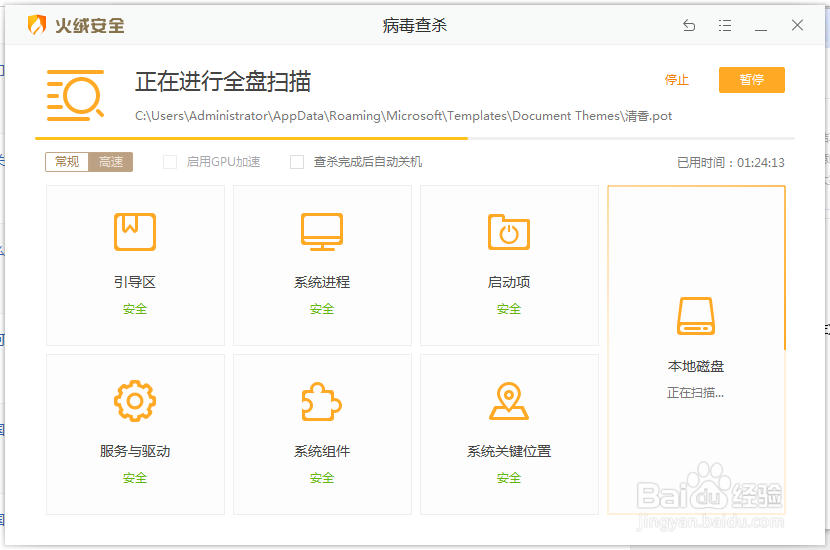This screenshot has width=830, height=550.
Task: Click the 正在扫描... status text
Action: coord(696,393)
